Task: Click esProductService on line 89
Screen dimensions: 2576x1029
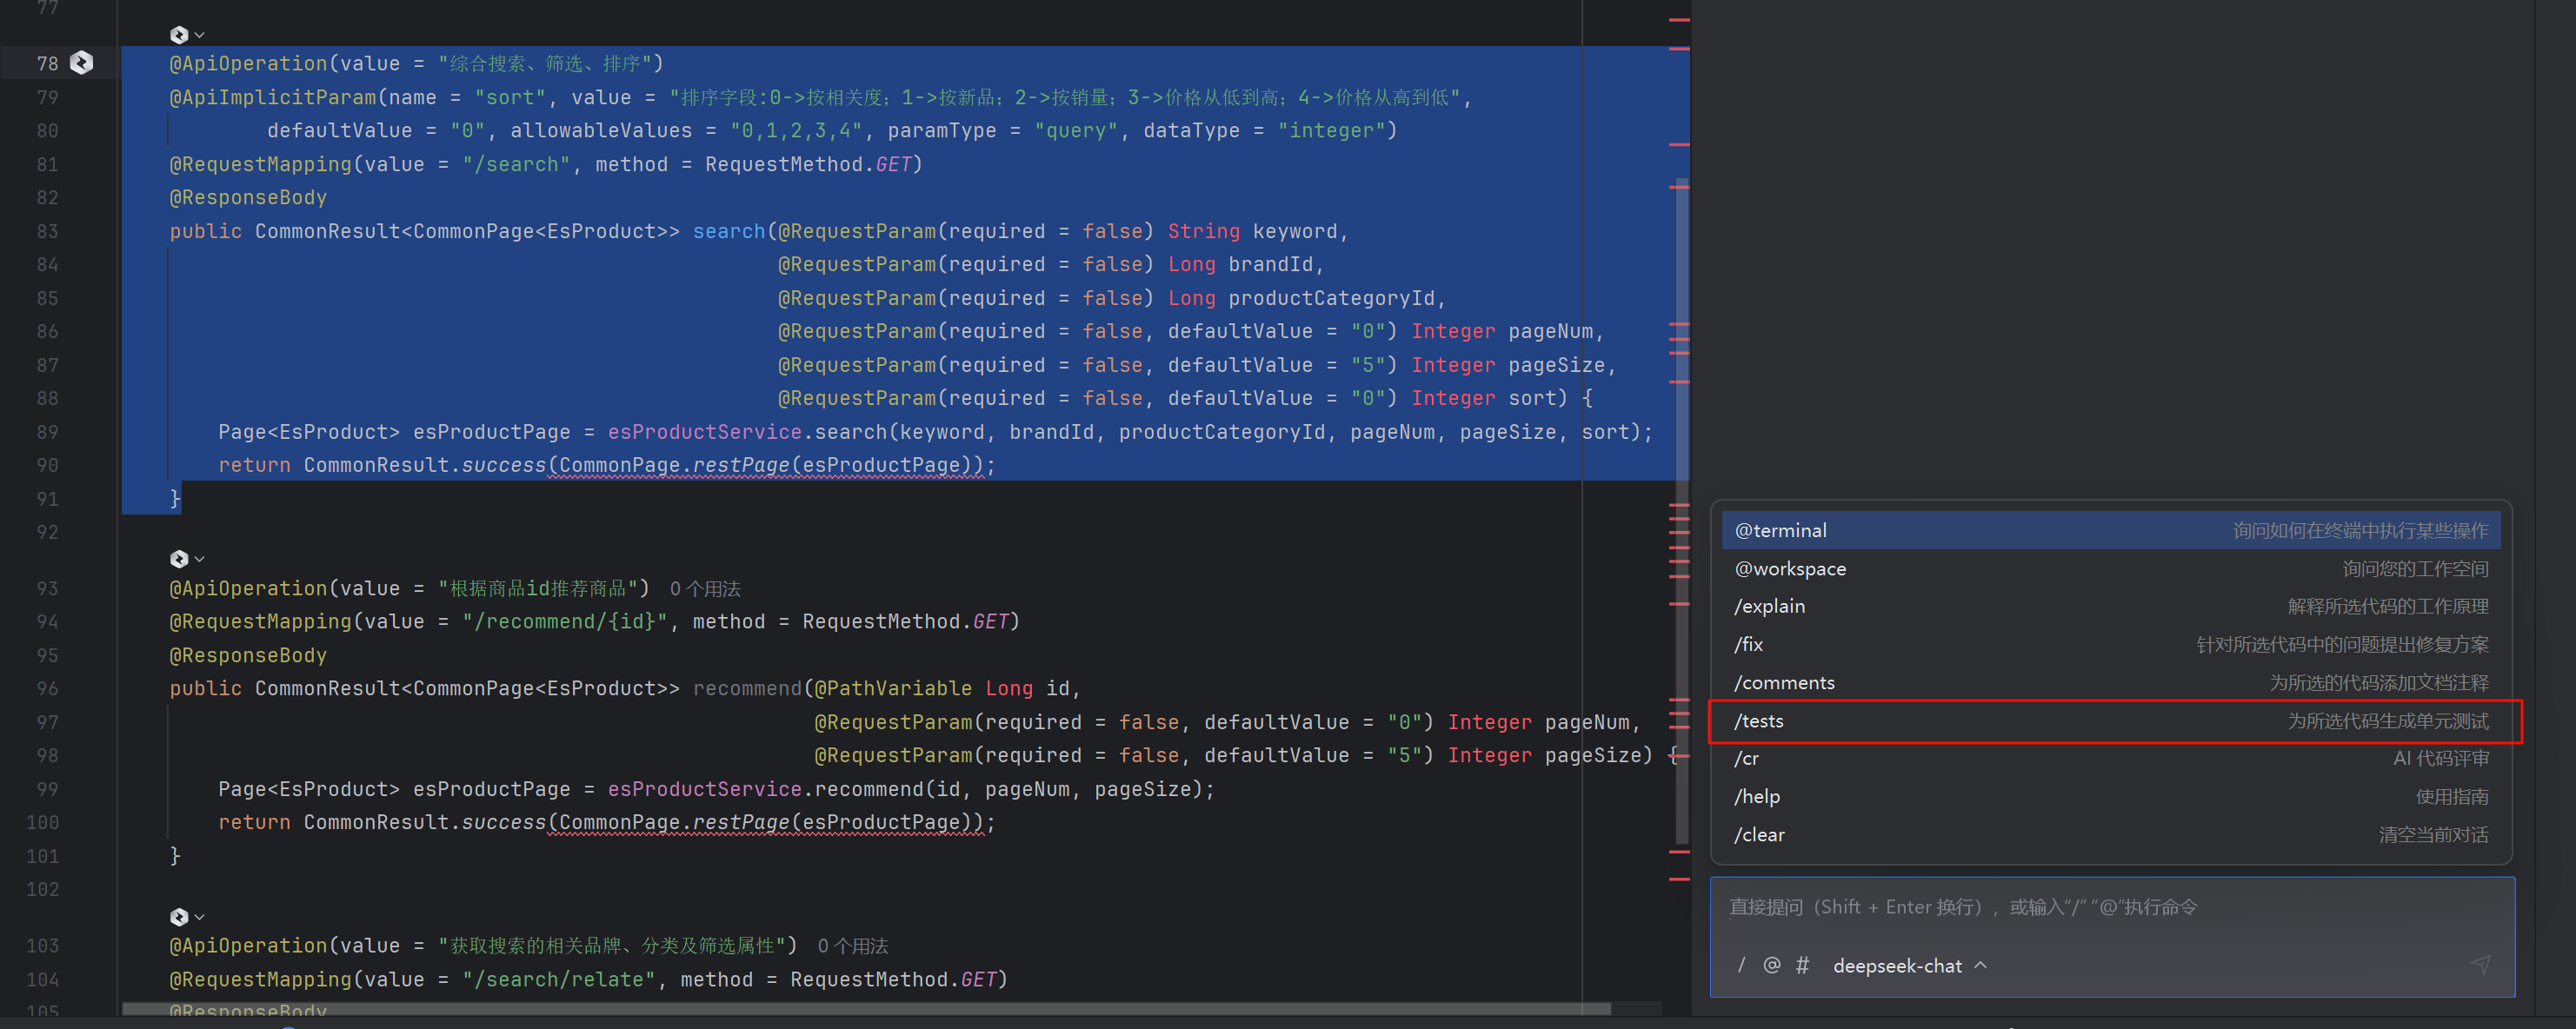Action: point(704,432)
